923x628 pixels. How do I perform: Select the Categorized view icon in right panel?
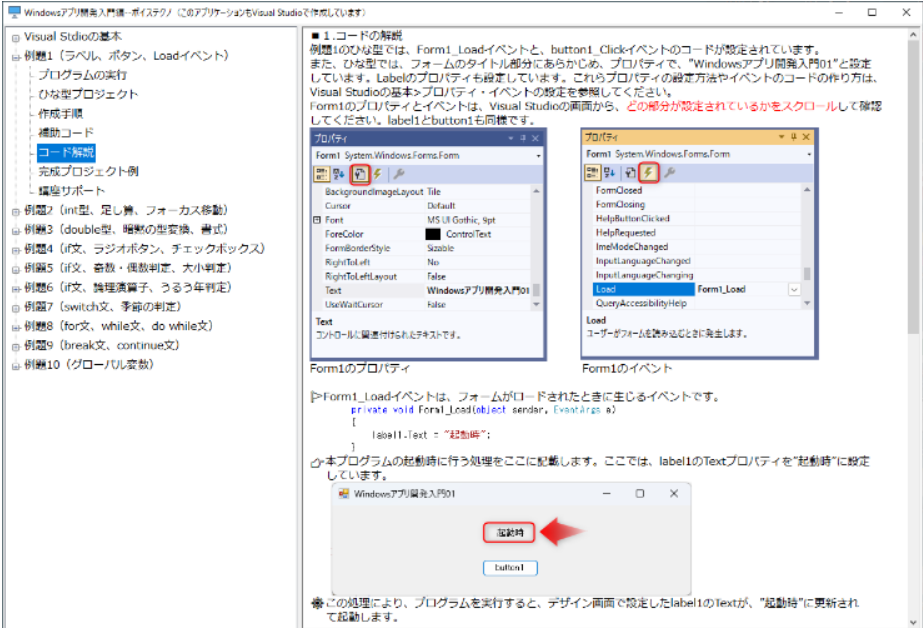[x=593, y=173]
